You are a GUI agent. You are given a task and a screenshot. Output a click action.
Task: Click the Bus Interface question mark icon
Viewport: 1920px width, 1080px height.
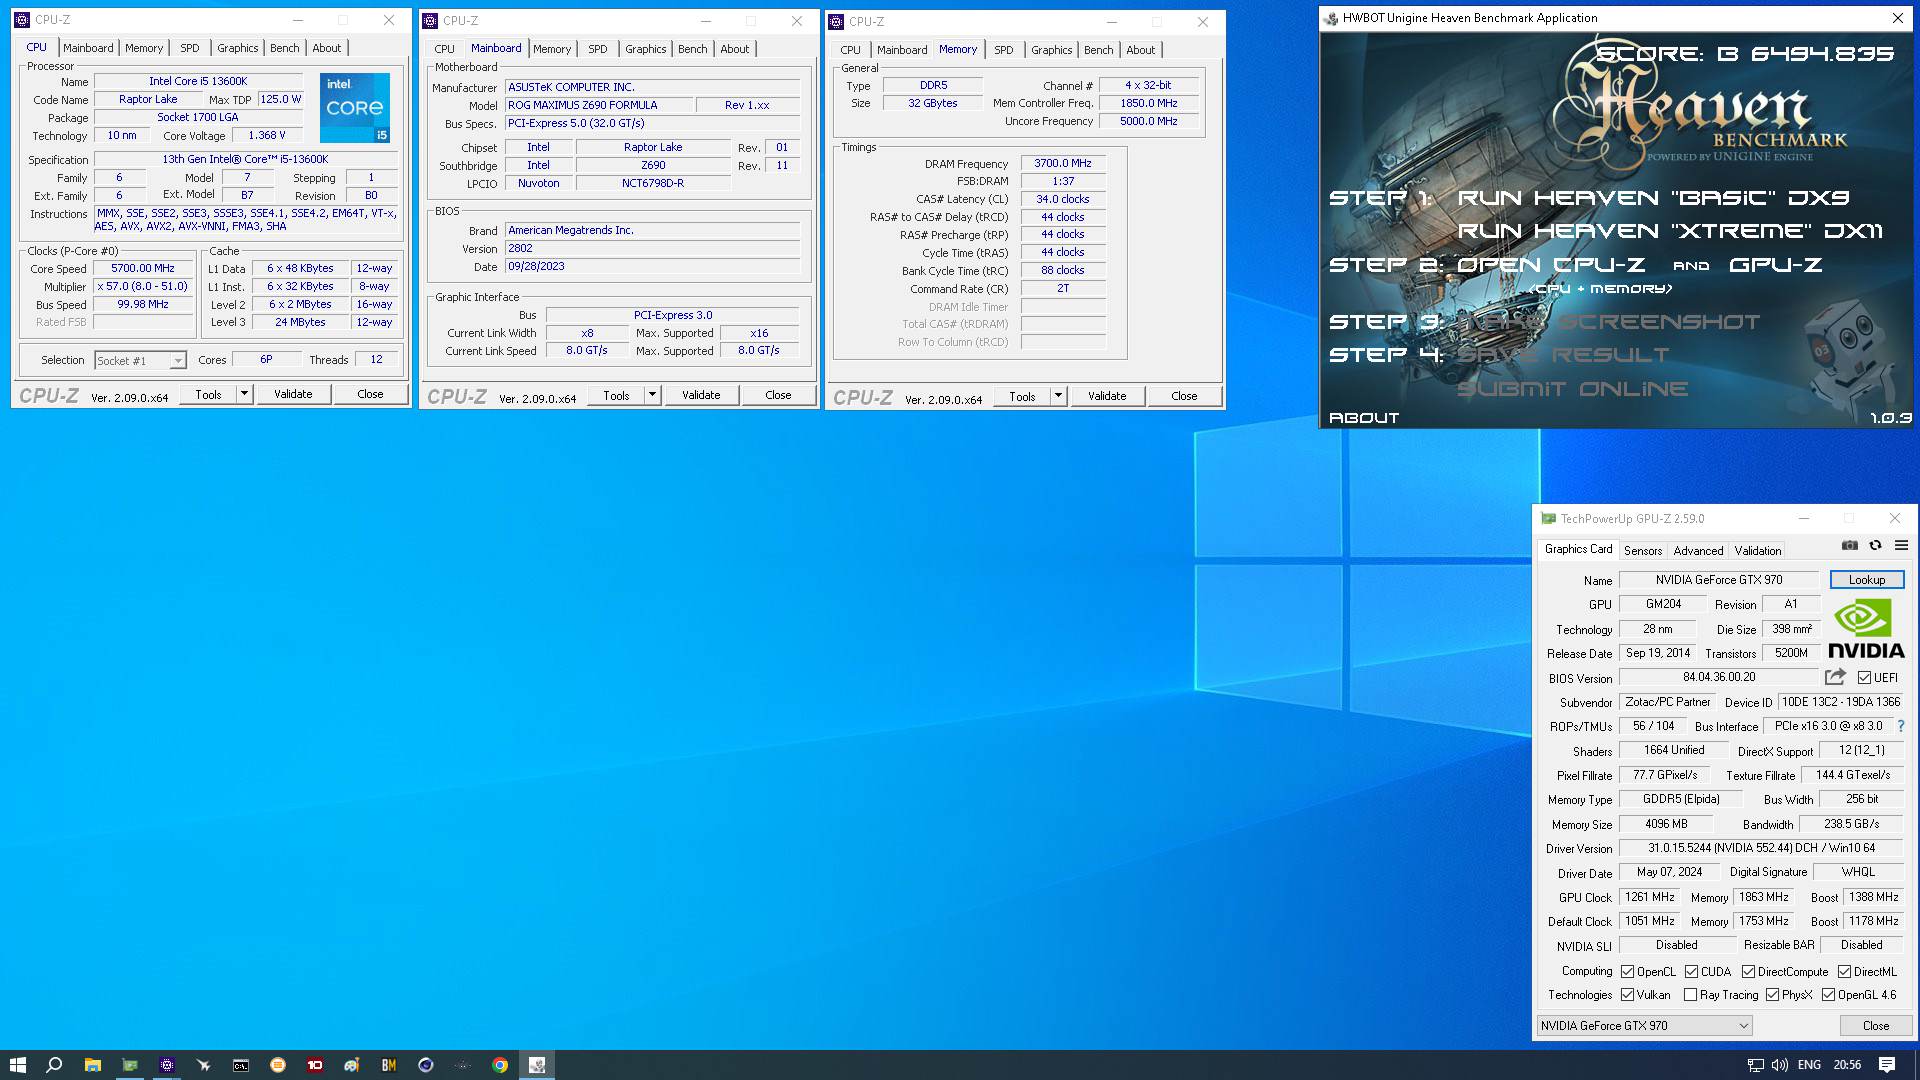click(x=1901, y=726)
